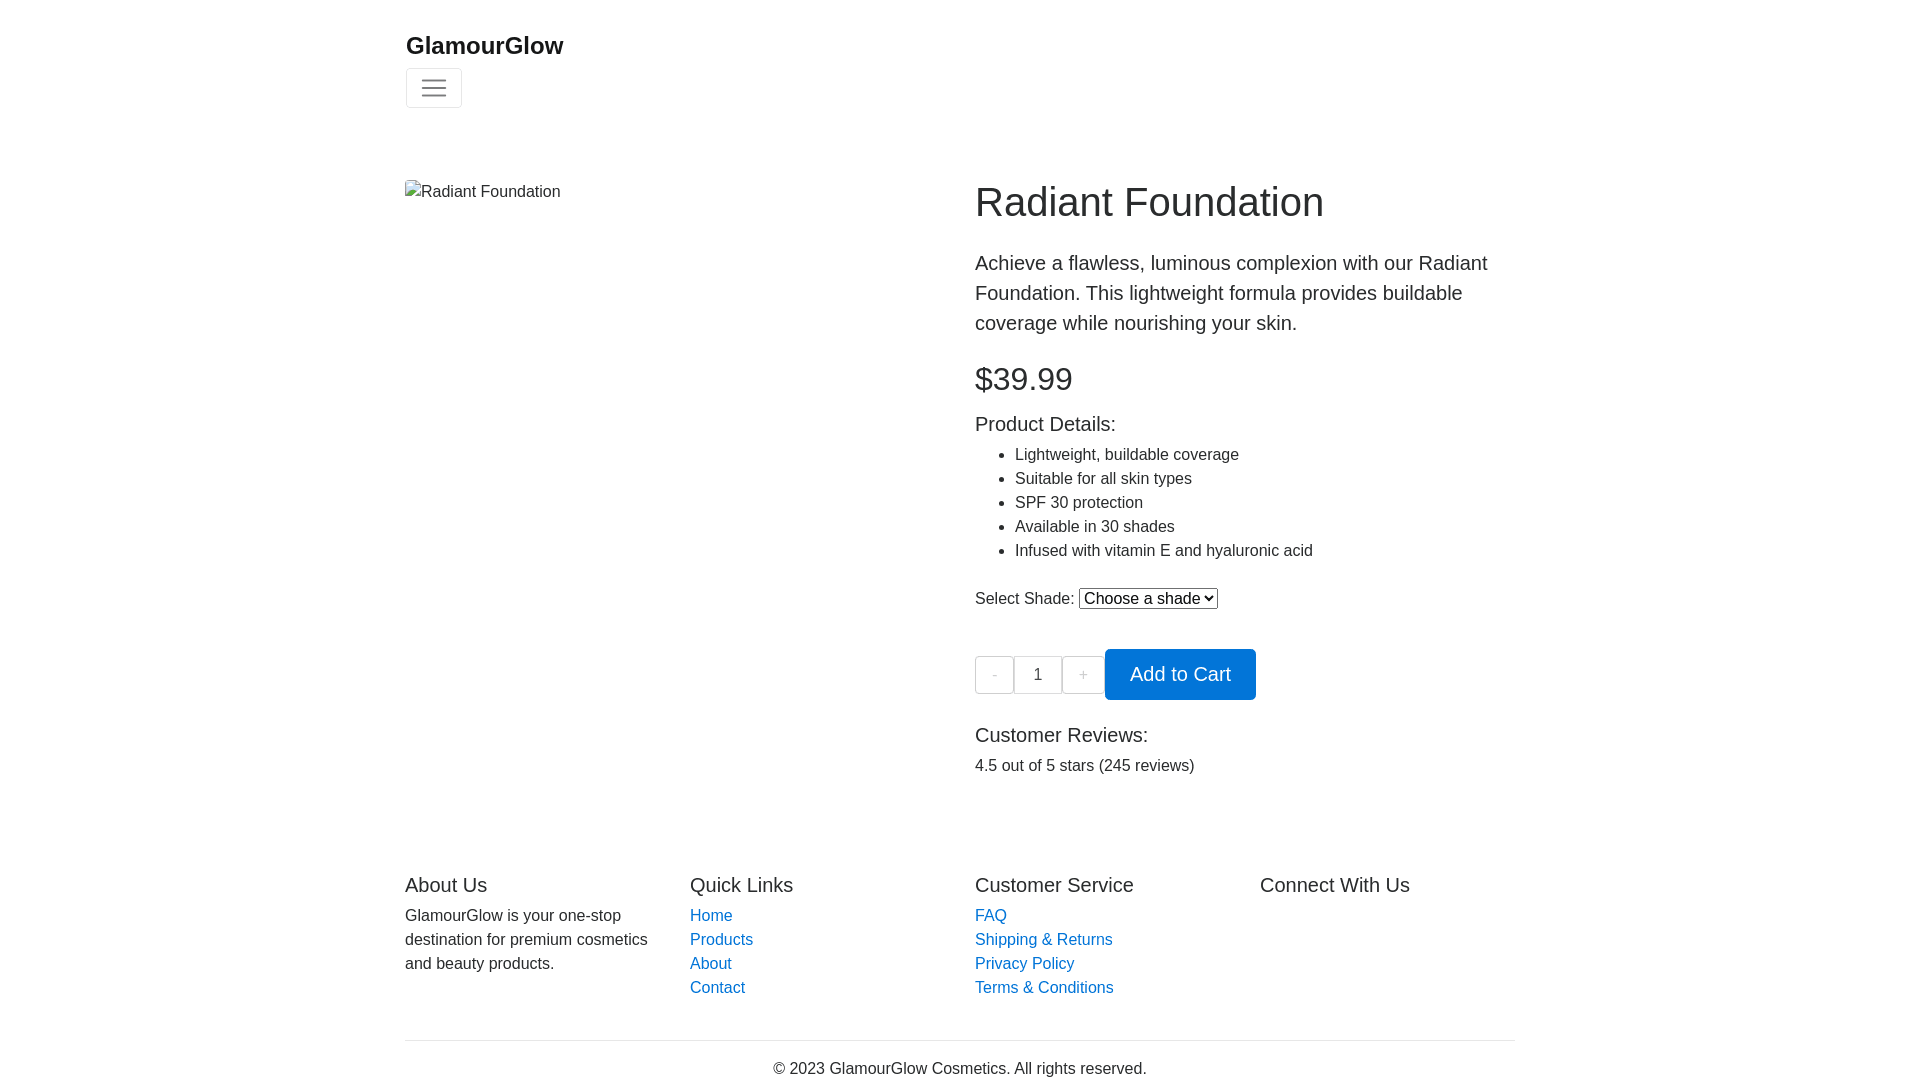Decrease quantity with minus button

point(994,675)
